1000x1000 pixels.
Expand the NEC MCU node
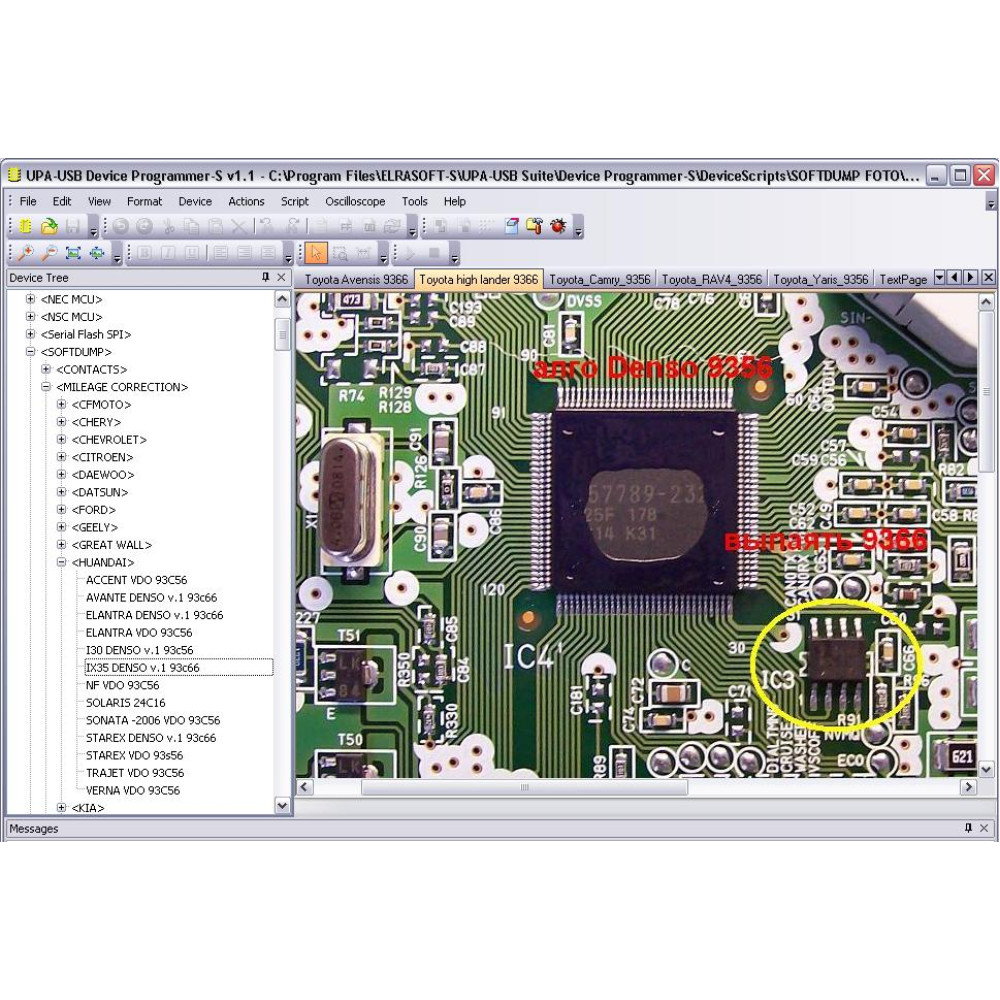point(30,298)
